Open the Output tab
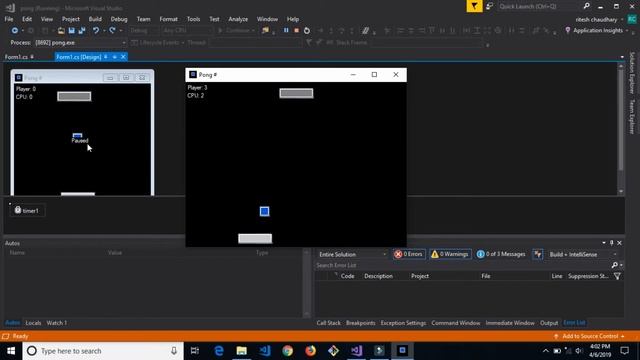 549,323
